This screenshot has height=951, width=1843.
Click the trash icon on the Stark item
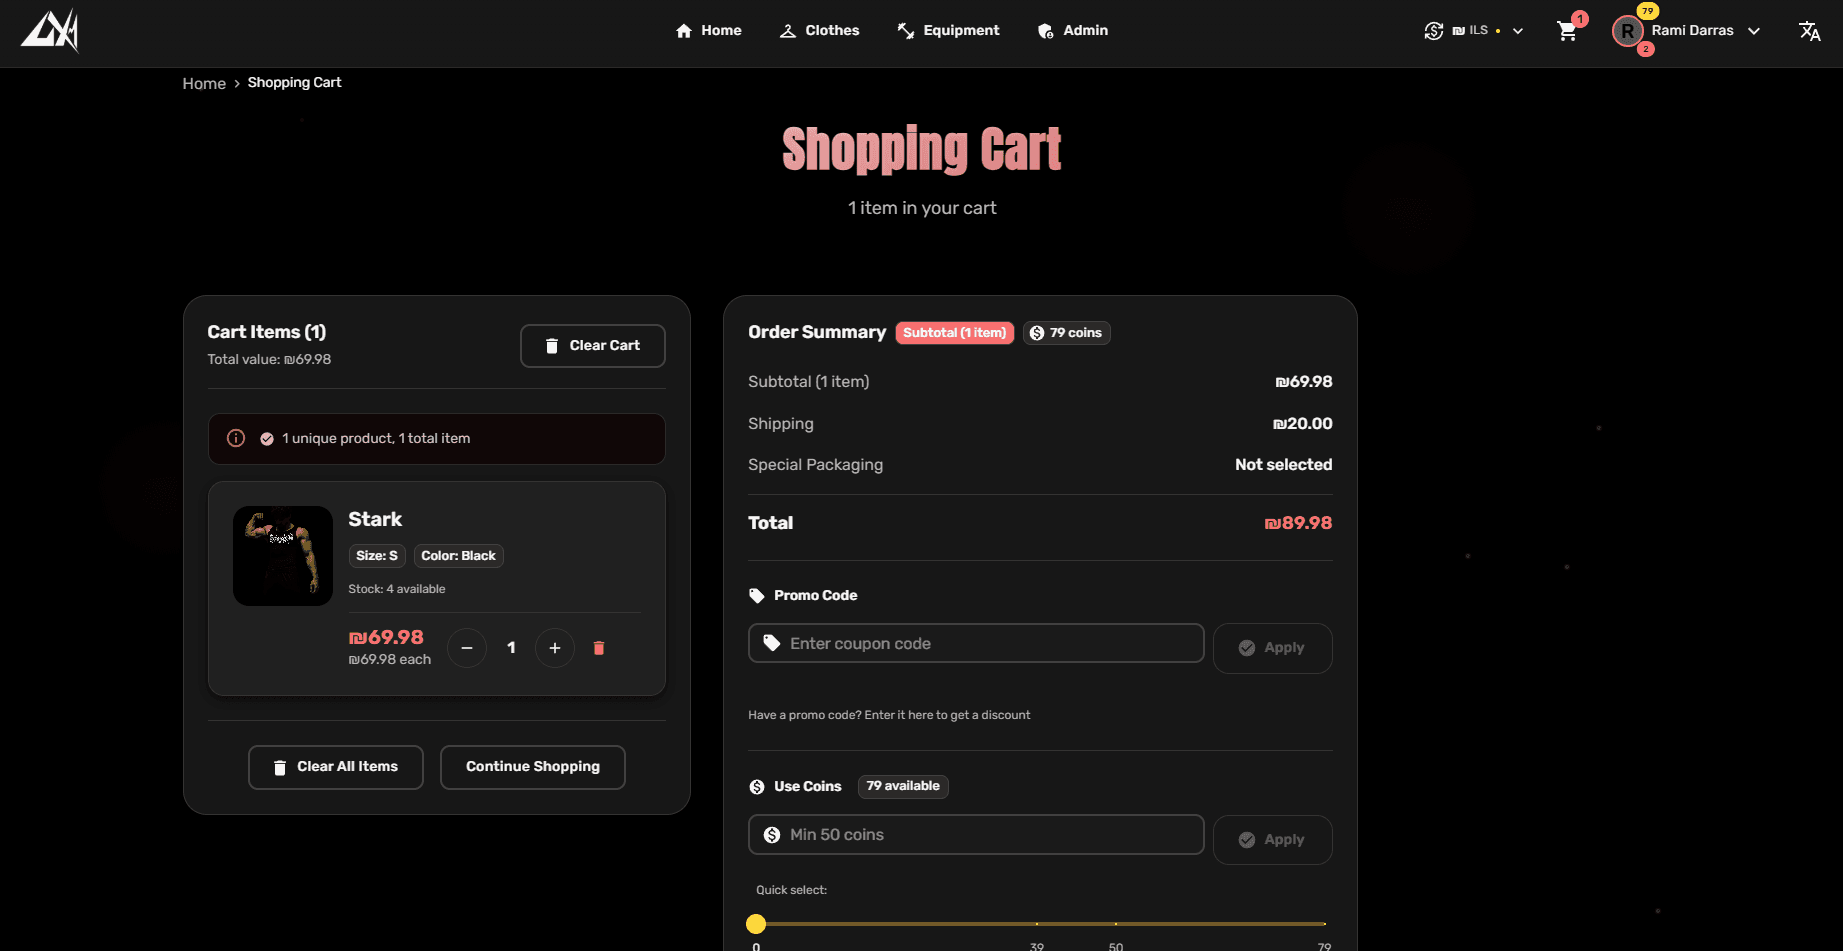pos(599,648)
